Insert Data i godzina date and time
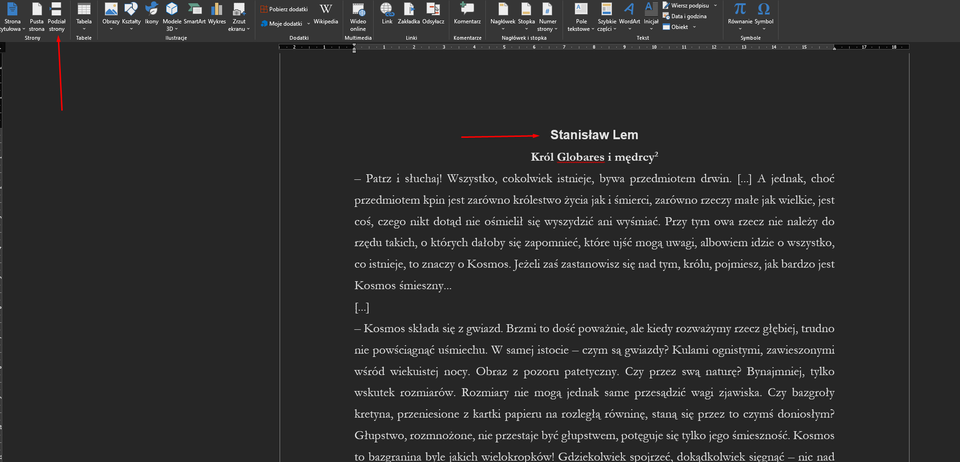The width and height of the screenshot is (960, 462). pos(684,16)
